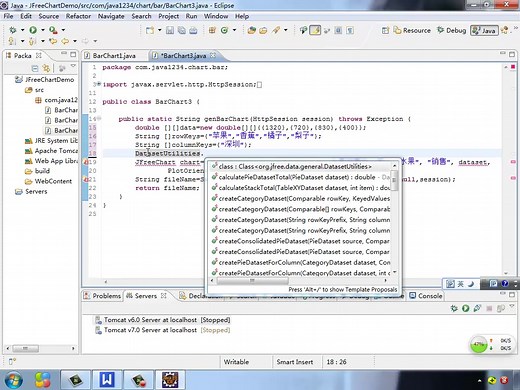Click the Open Perspective icon
Viewport: 520px width, 390px height.
point(385,30)
